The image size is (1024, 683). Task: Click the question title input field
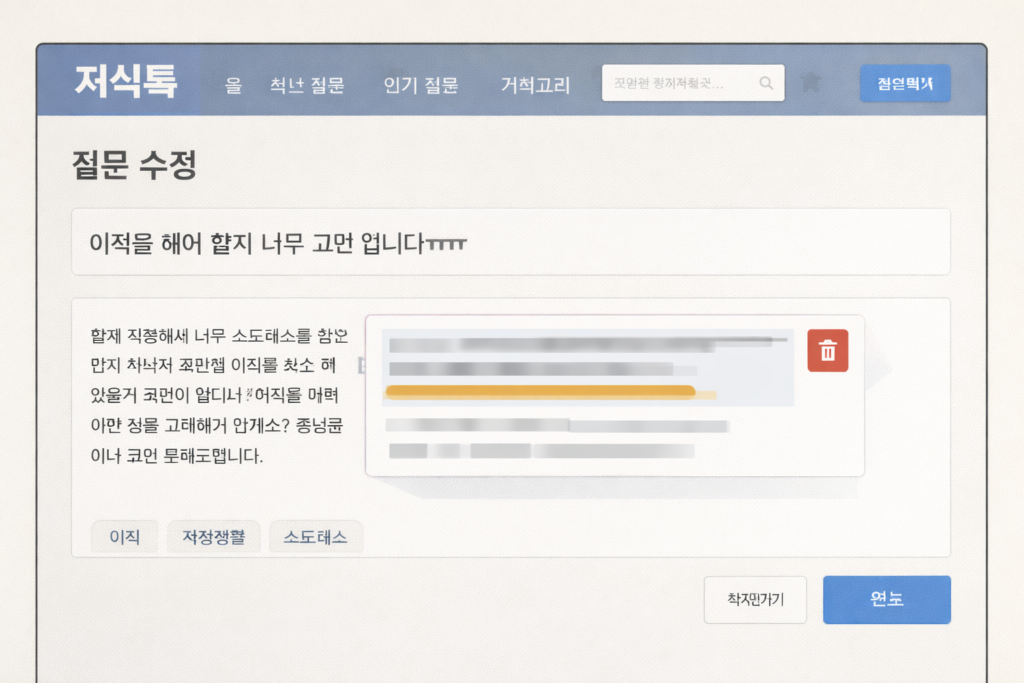(510, 242)
